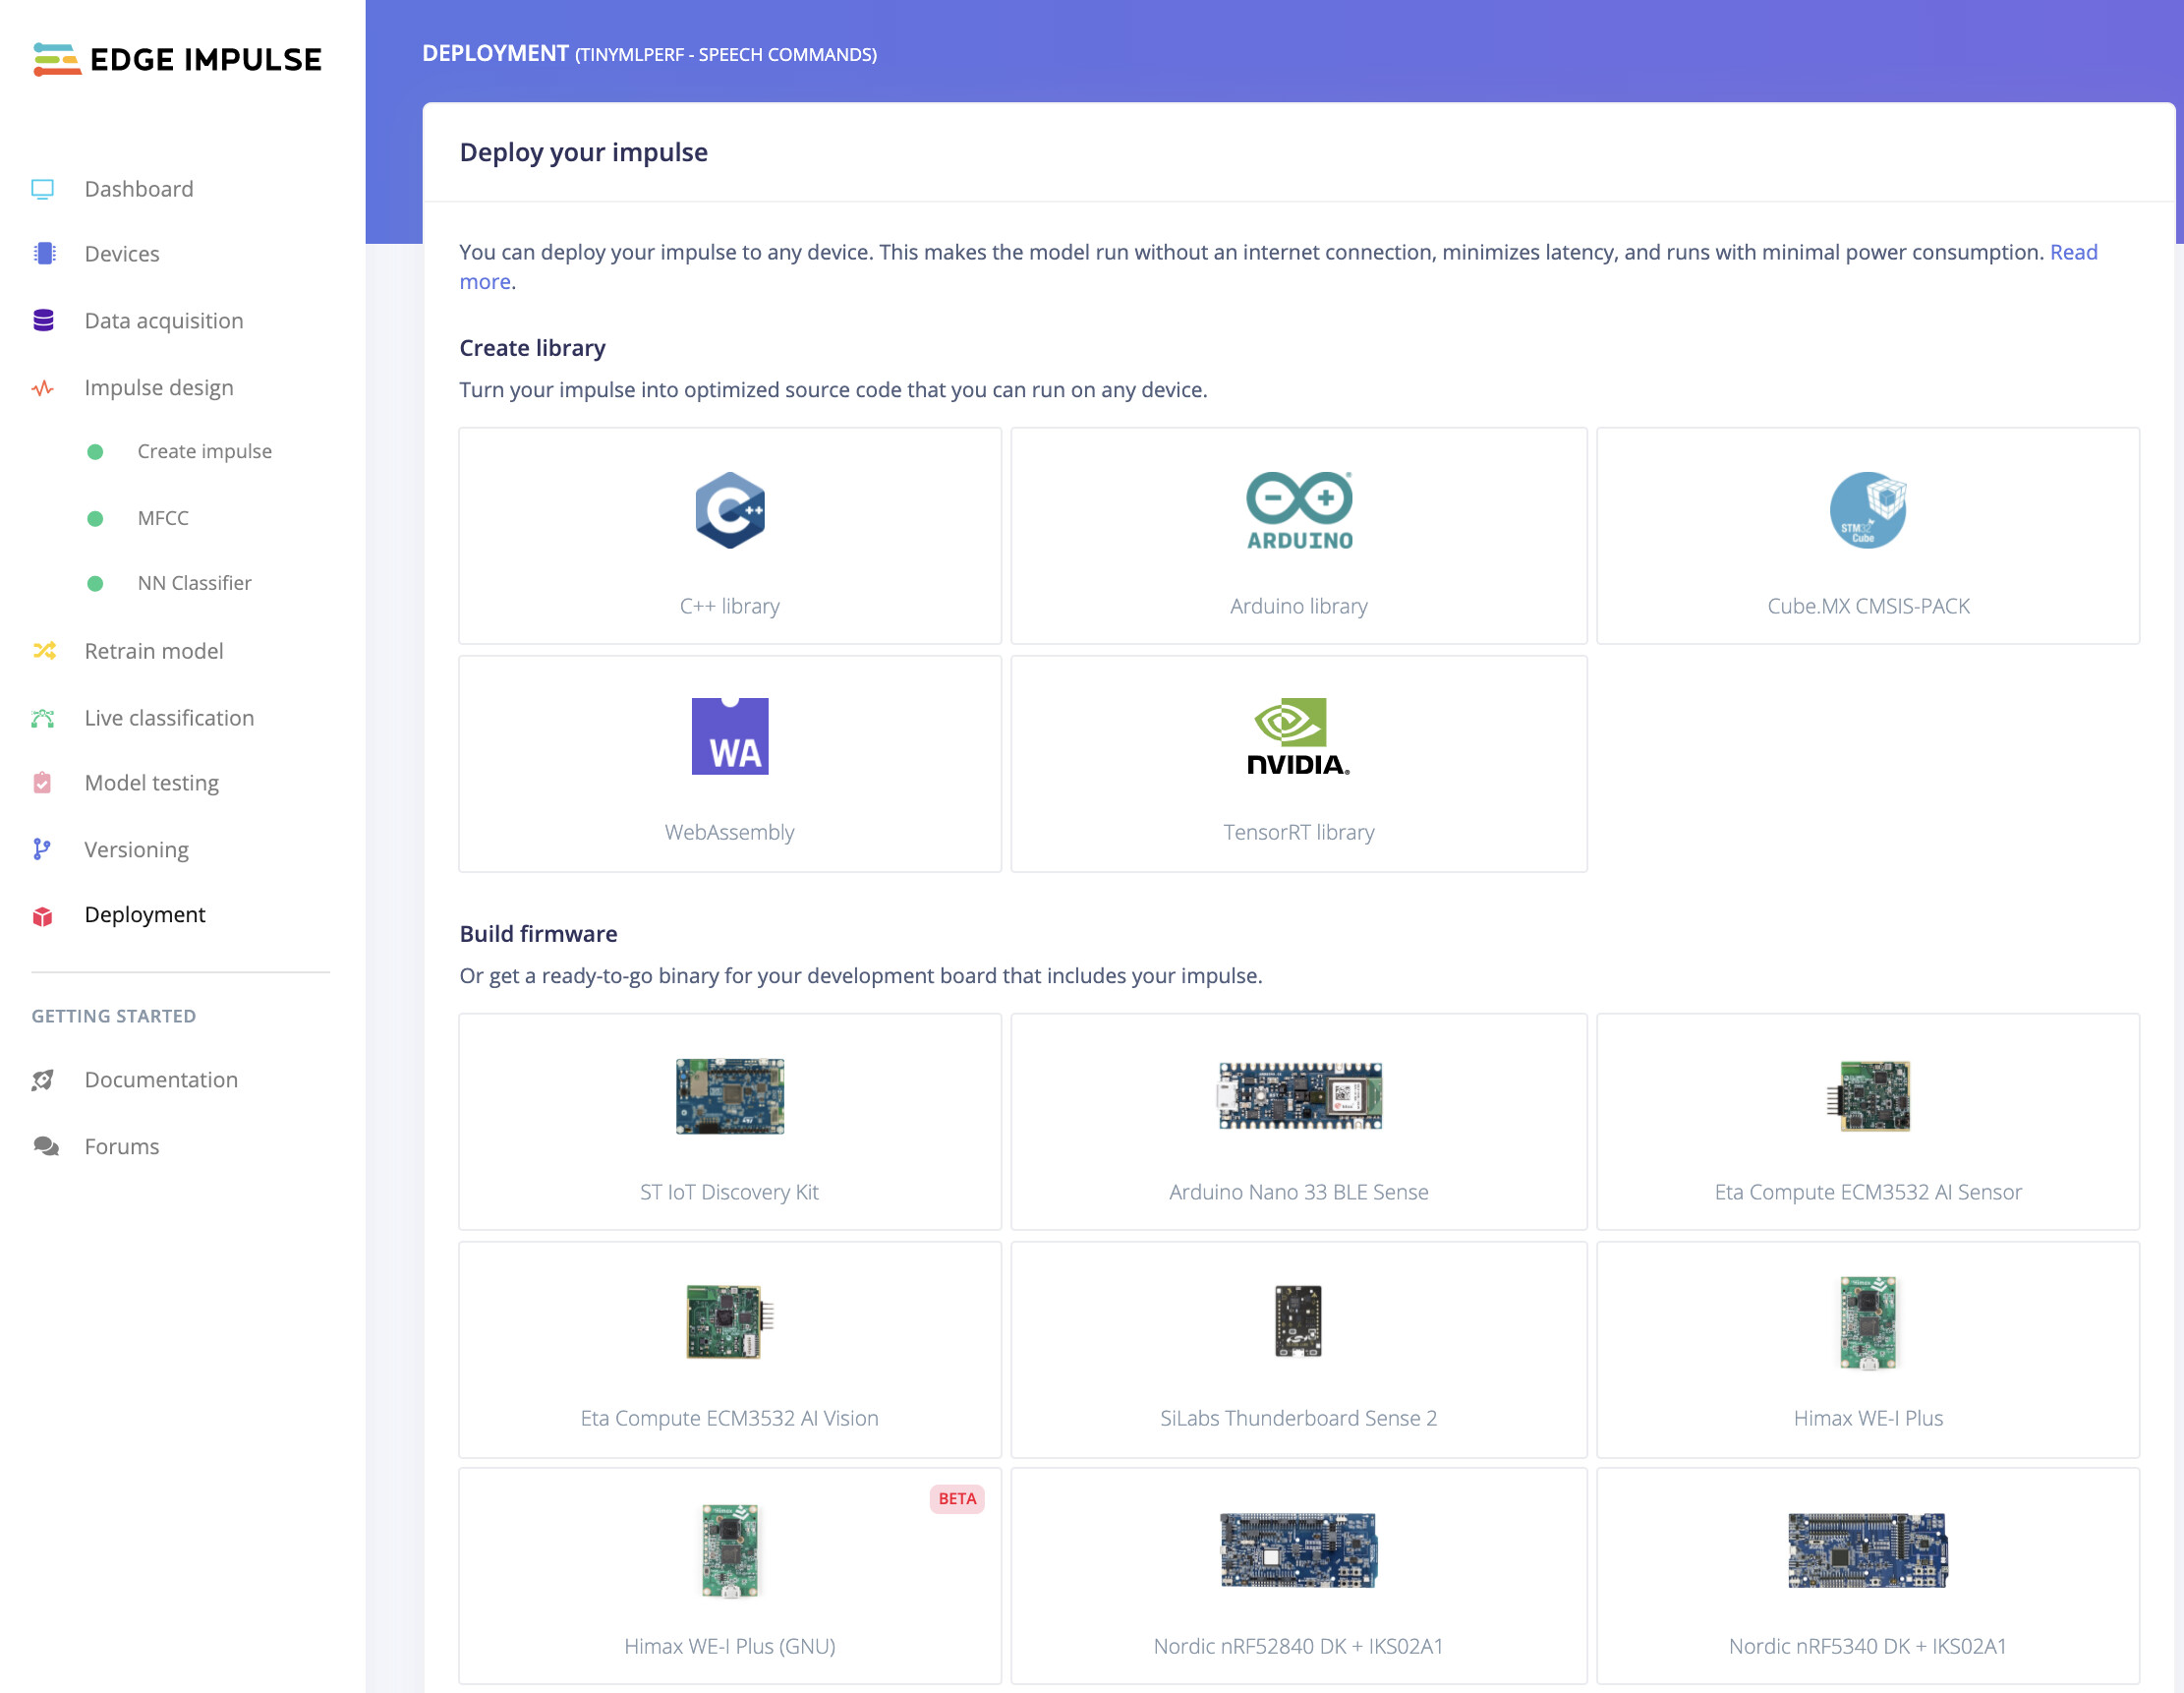Open Forums link in sidebar
The width and height of the screenshot is (2184, 1693).
click(x=122, y=1147)
